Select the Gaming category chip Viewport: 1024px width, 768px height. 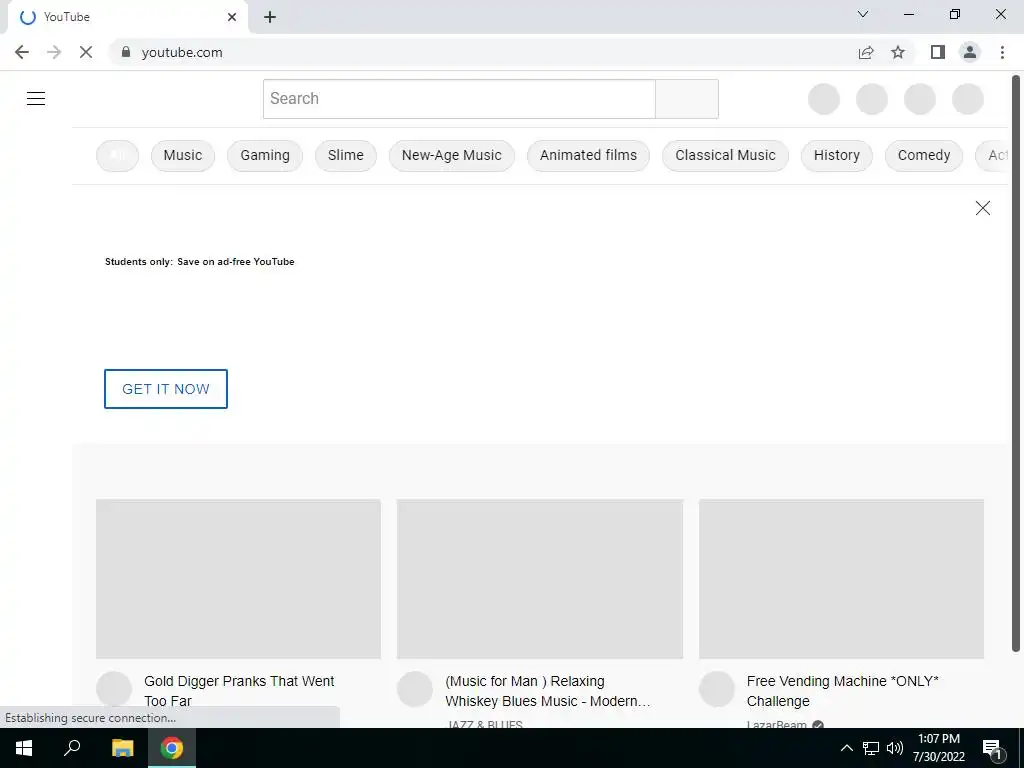[265, 155]
